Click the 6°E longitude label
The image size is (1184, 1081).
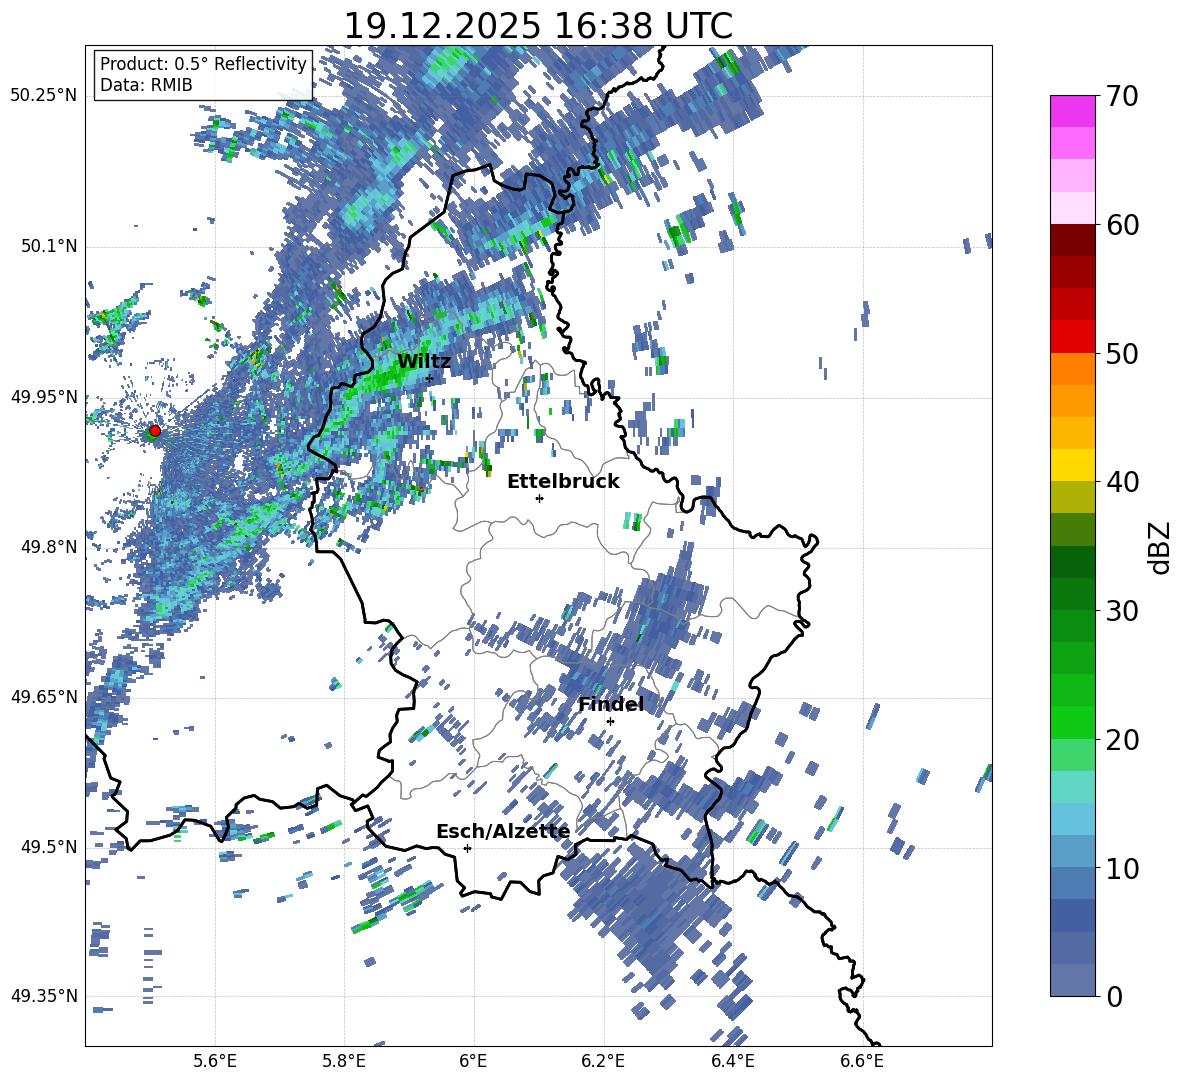click(x=473, y=1061)
